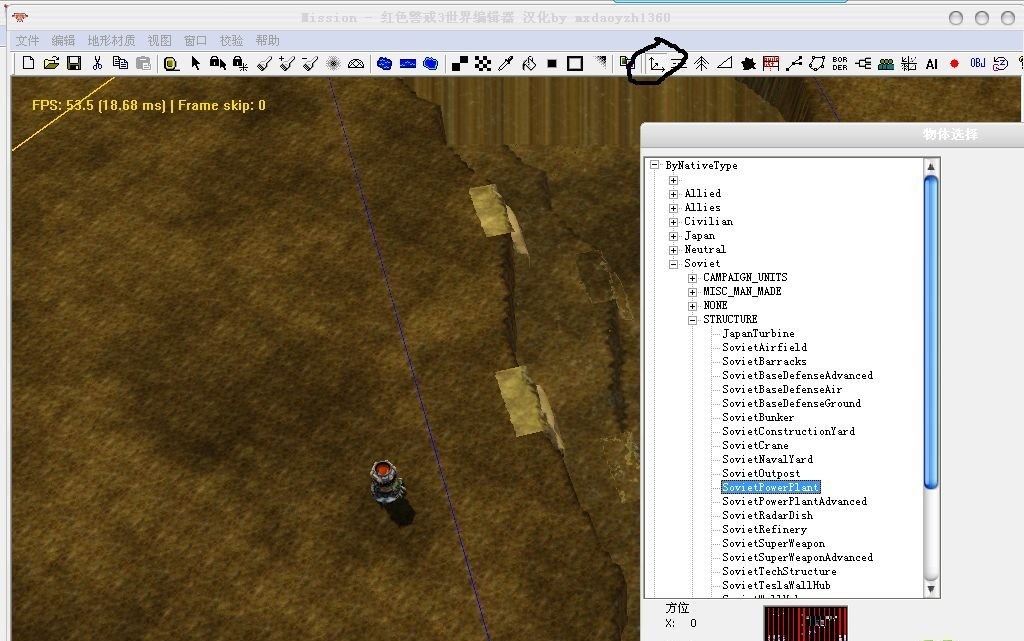Choose the small solid square brush
Viewport: 1024px width, 641px height.
[552, 63]
